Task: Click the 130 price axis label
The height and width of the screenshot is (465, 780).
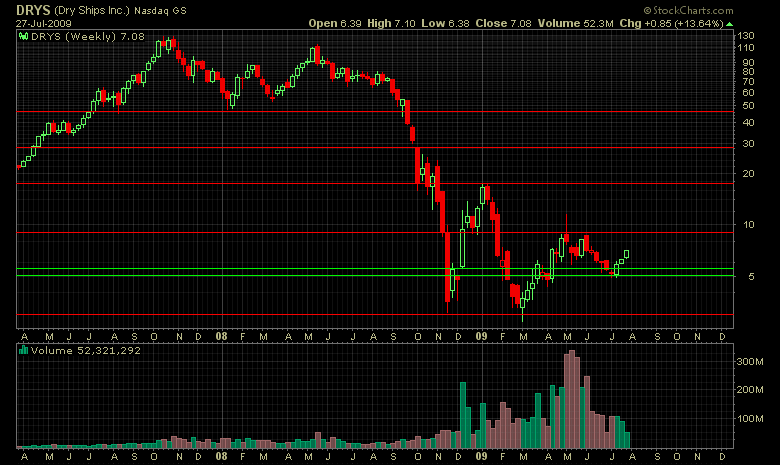Action: click(x=746, y=36)
